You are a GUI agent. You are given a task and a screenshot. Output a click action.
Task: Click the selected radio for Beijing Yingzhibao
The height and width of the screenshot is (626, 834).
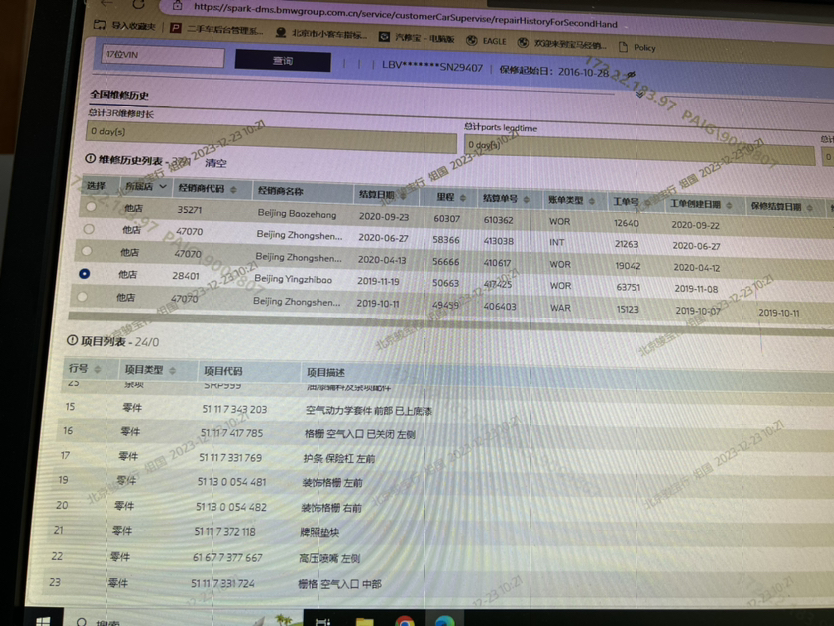pos(85,274)
